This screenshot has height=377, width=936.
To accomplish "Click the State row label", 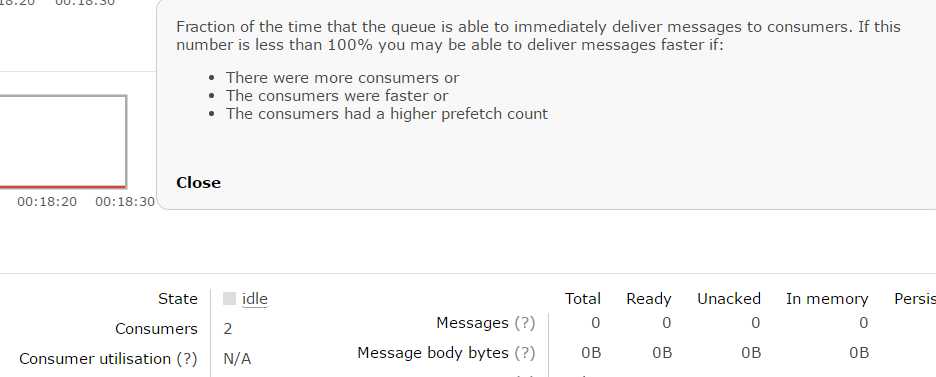I will pos(178,299).
